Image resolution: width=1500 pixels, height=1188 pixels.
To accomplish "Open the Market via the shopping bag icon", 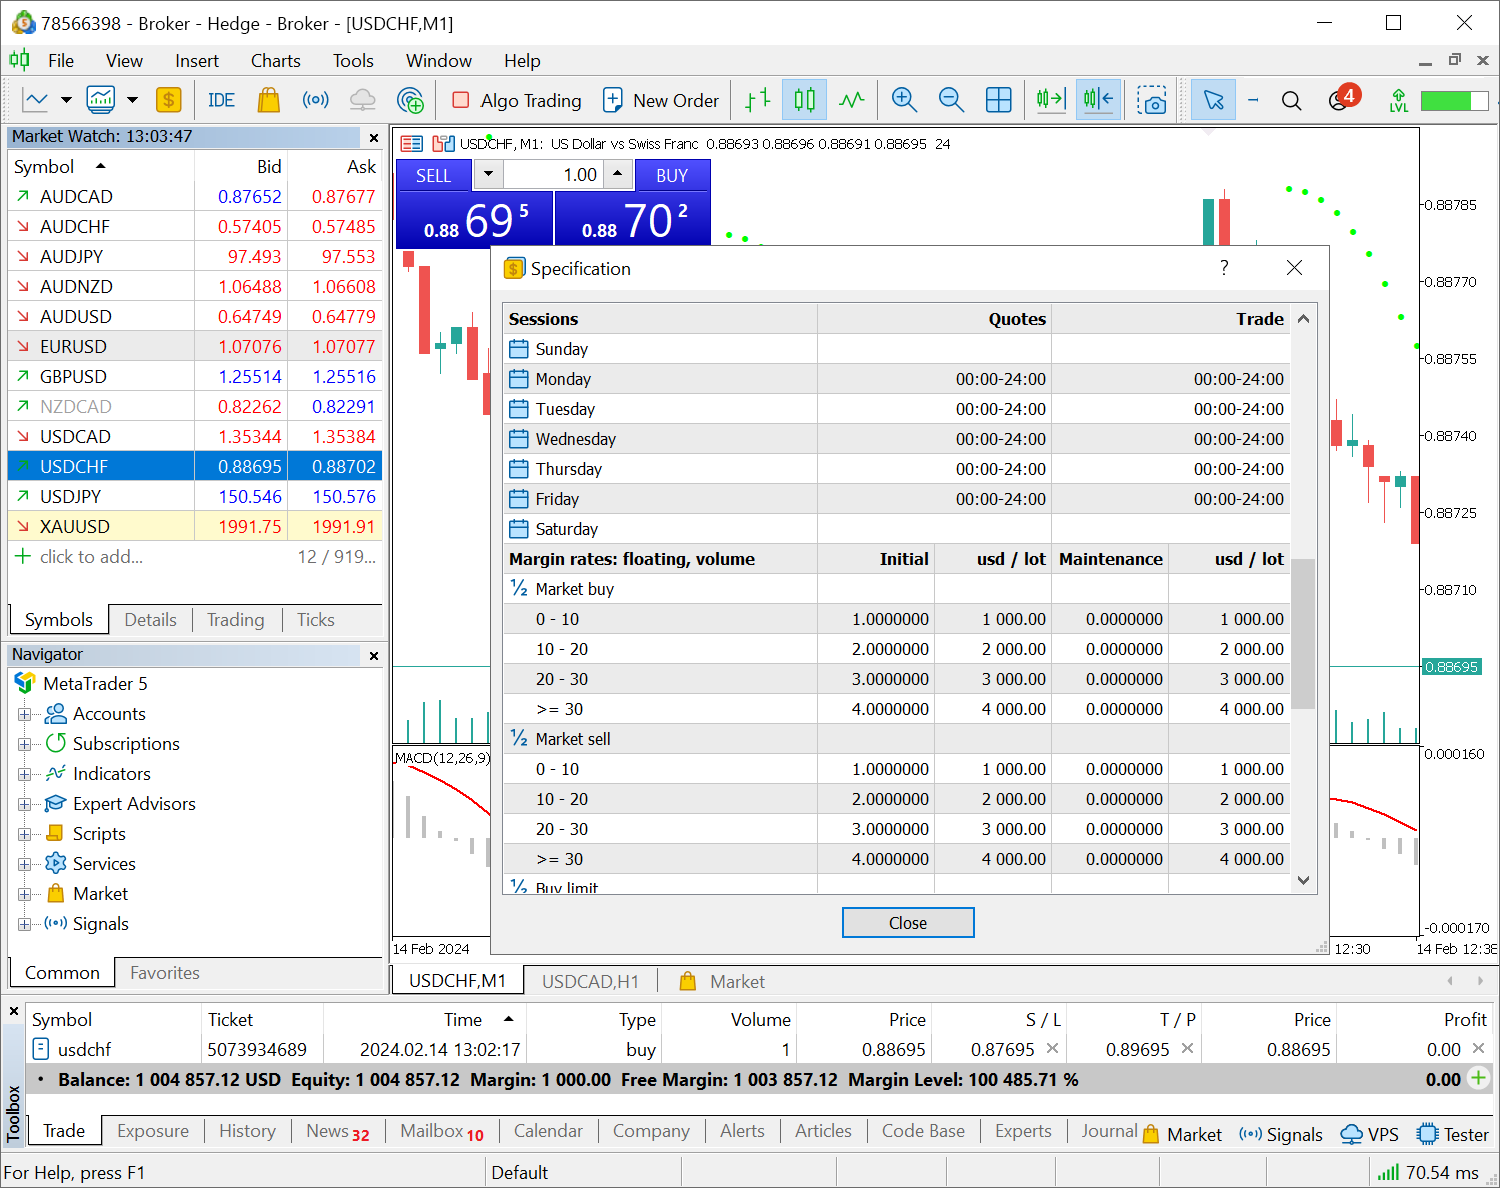I will click(x=267, y=100).
